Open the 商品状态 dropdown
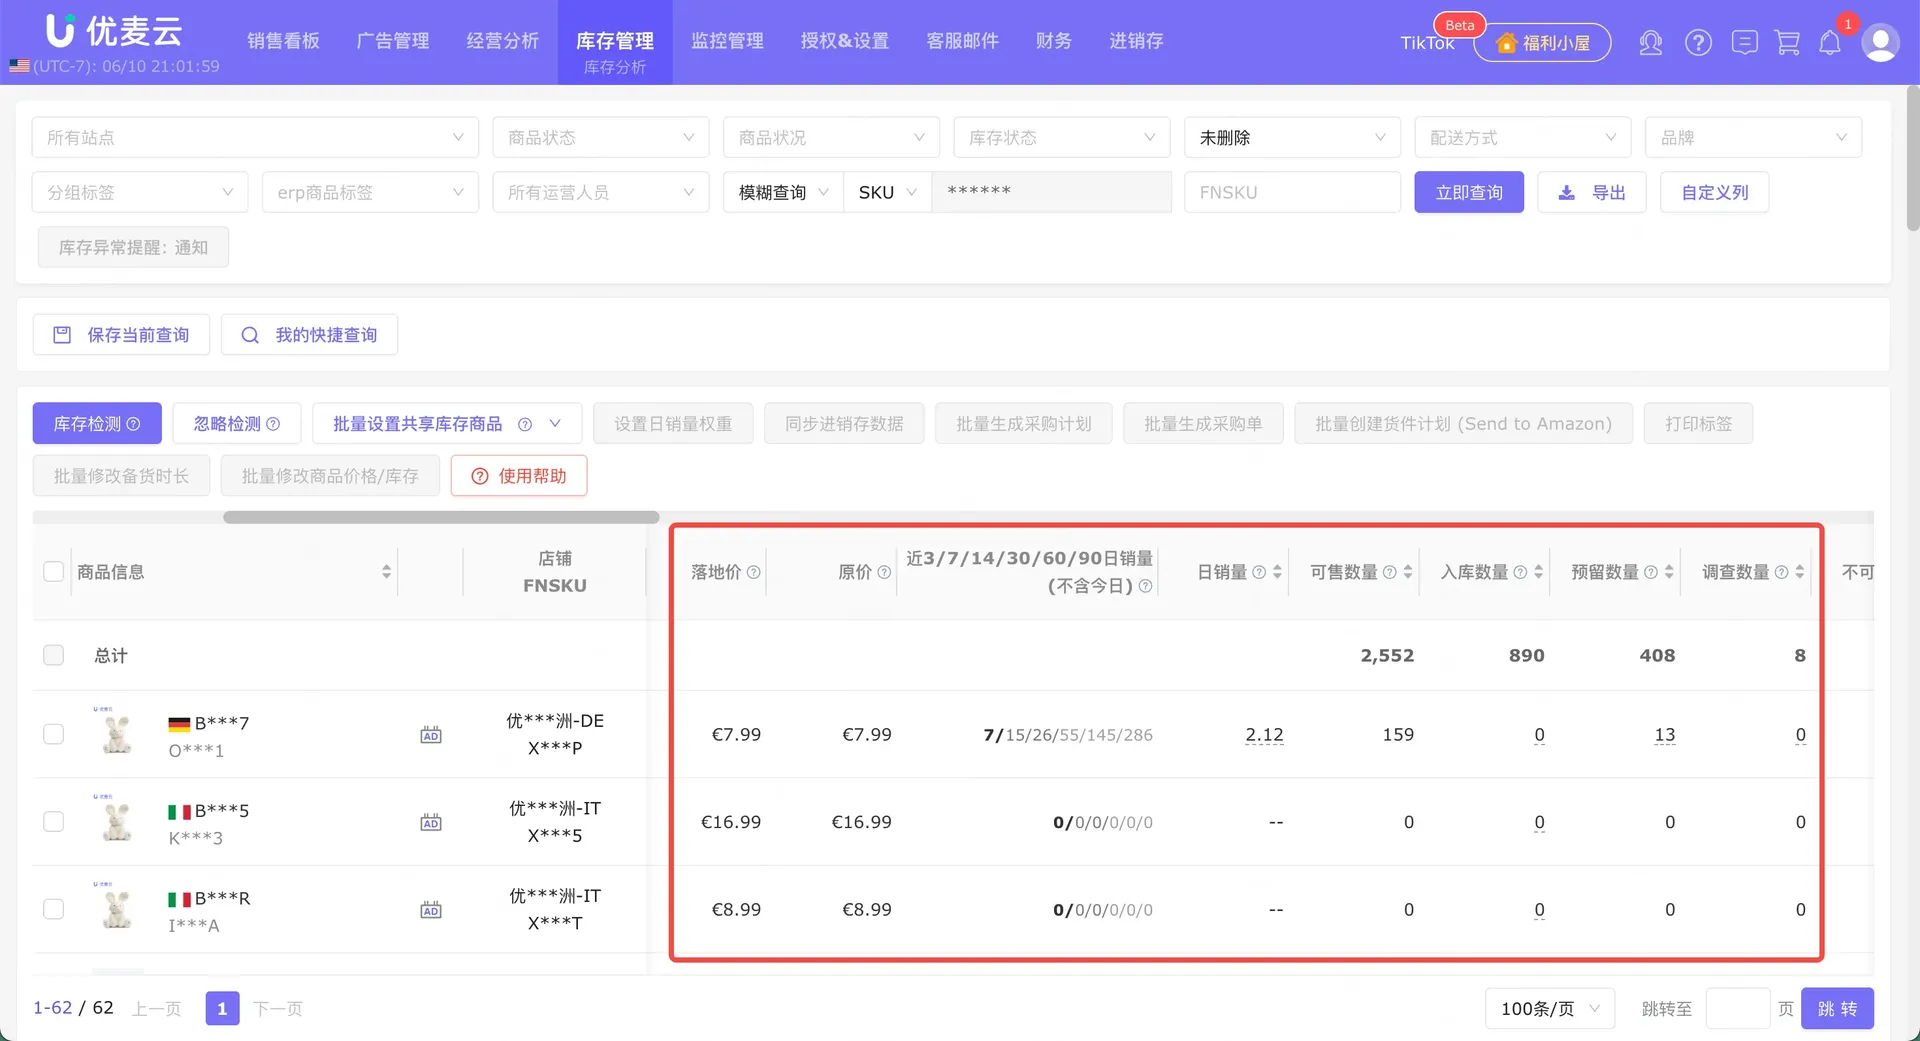The height and width of the screenshot is (1041, 1920). coord(601,137)
